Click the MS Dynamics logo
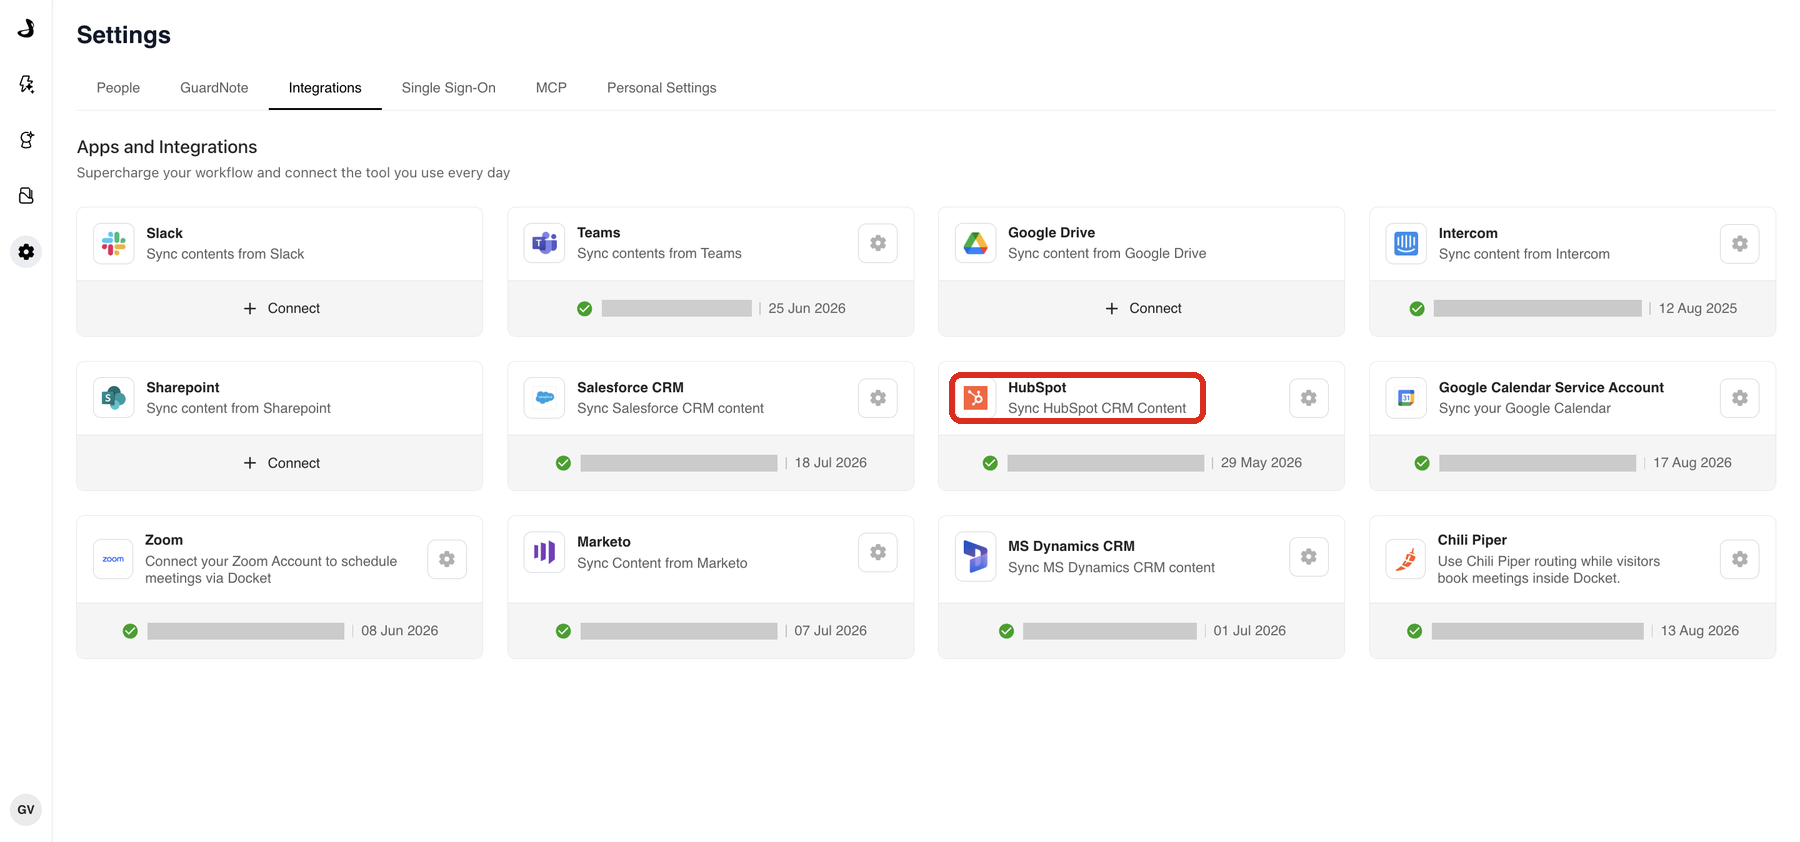This screenshot has height=842, width=1800. pyautogui.click(x=976, y=557)
